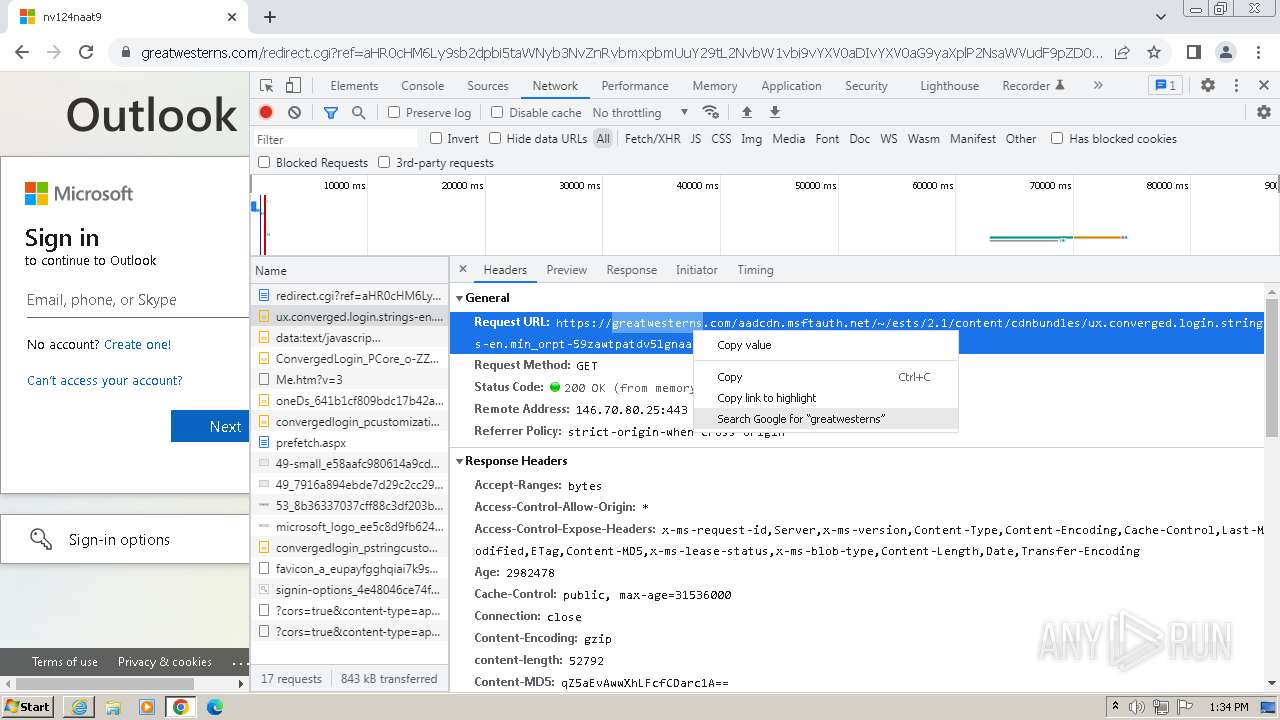Open the Timing tab of request
The image size is (1280, 720).
tap(755, 270)
